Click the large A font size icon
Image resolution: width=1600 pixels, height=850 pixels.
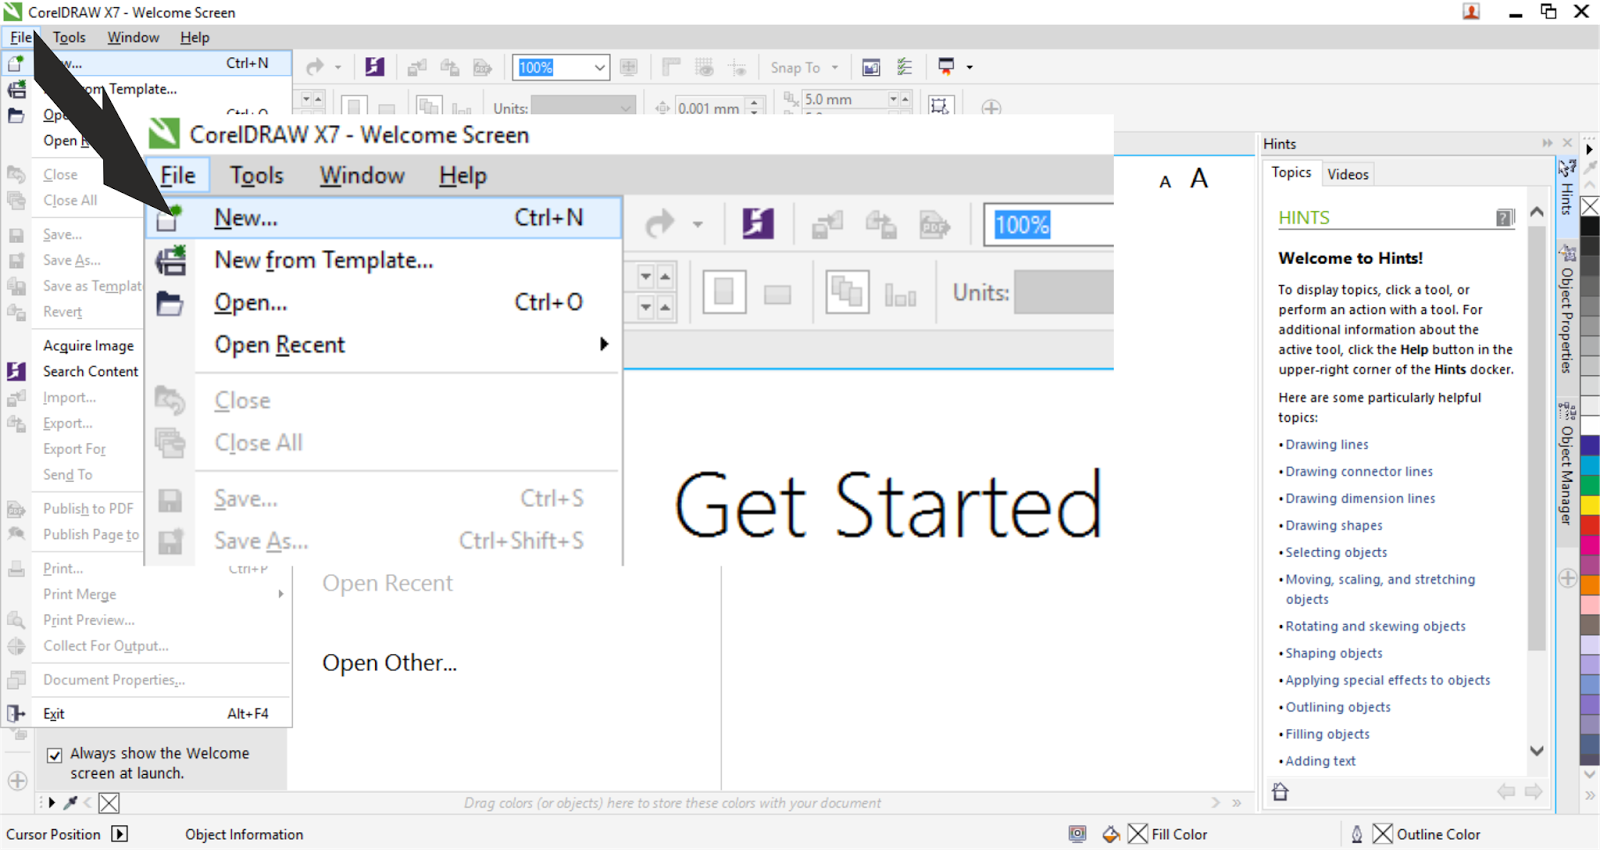tap(1199, 179)
